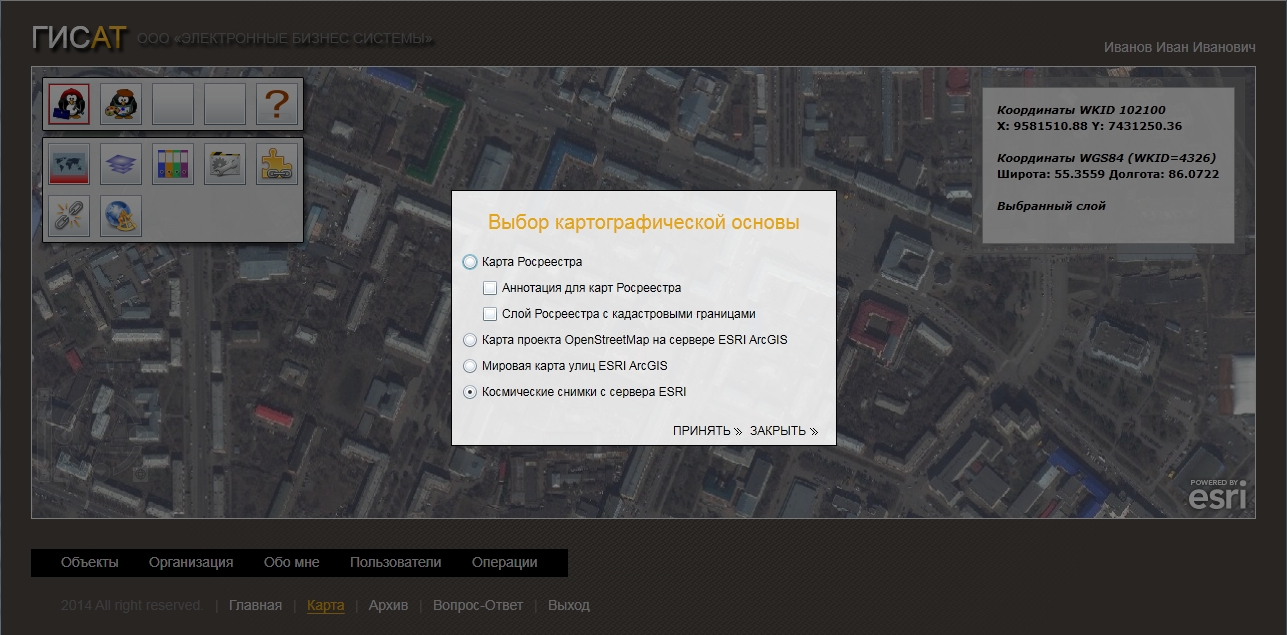Click the puzzle piece with chain icon

pos(277,164)
